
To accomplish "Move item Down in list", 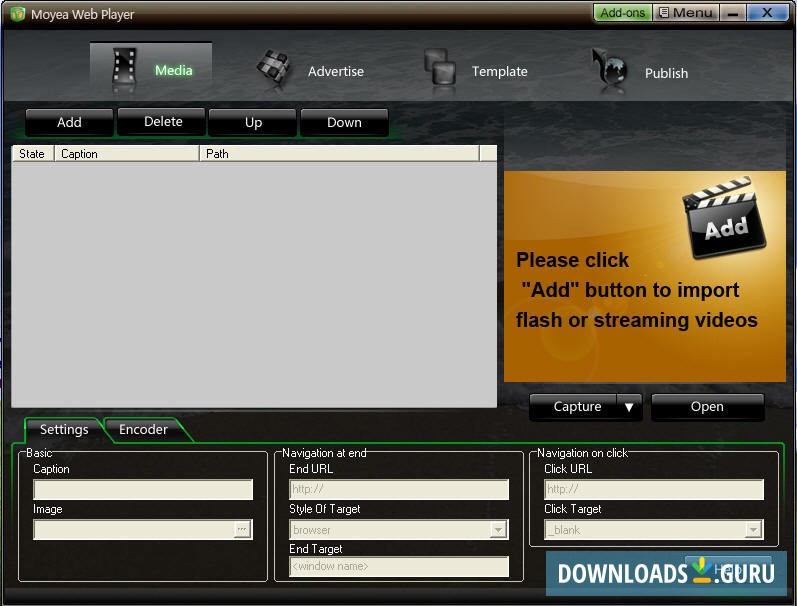I will click(344, 123).
